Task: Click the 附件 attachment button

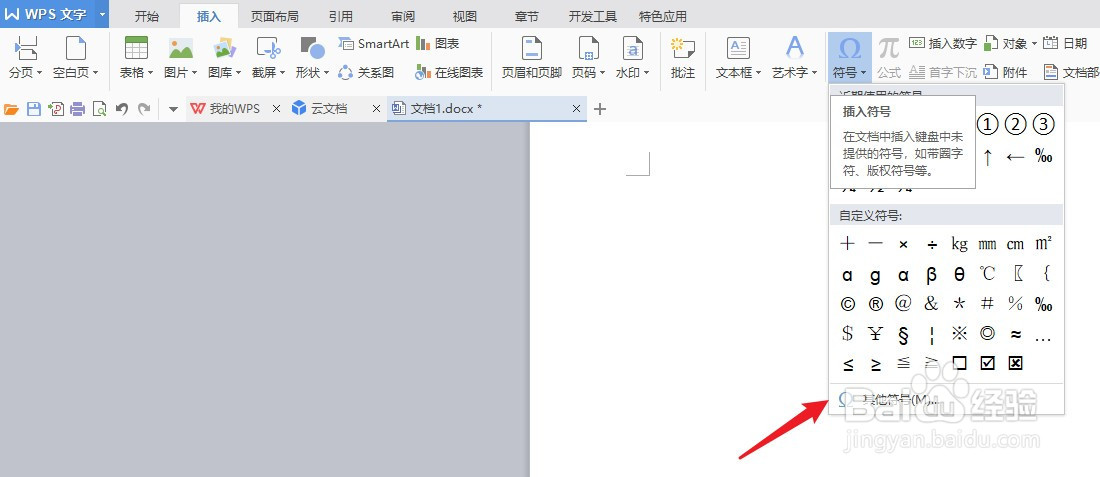Action: (x=1006, y=72)
